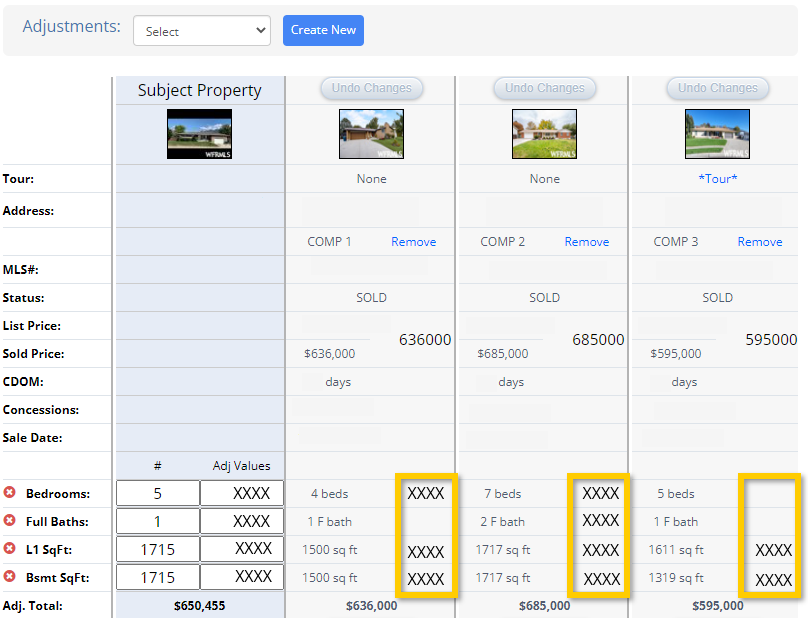Click the red X beside Bsmt SqFt
Screen dimensions: 808x618
(x=10, y=577)
